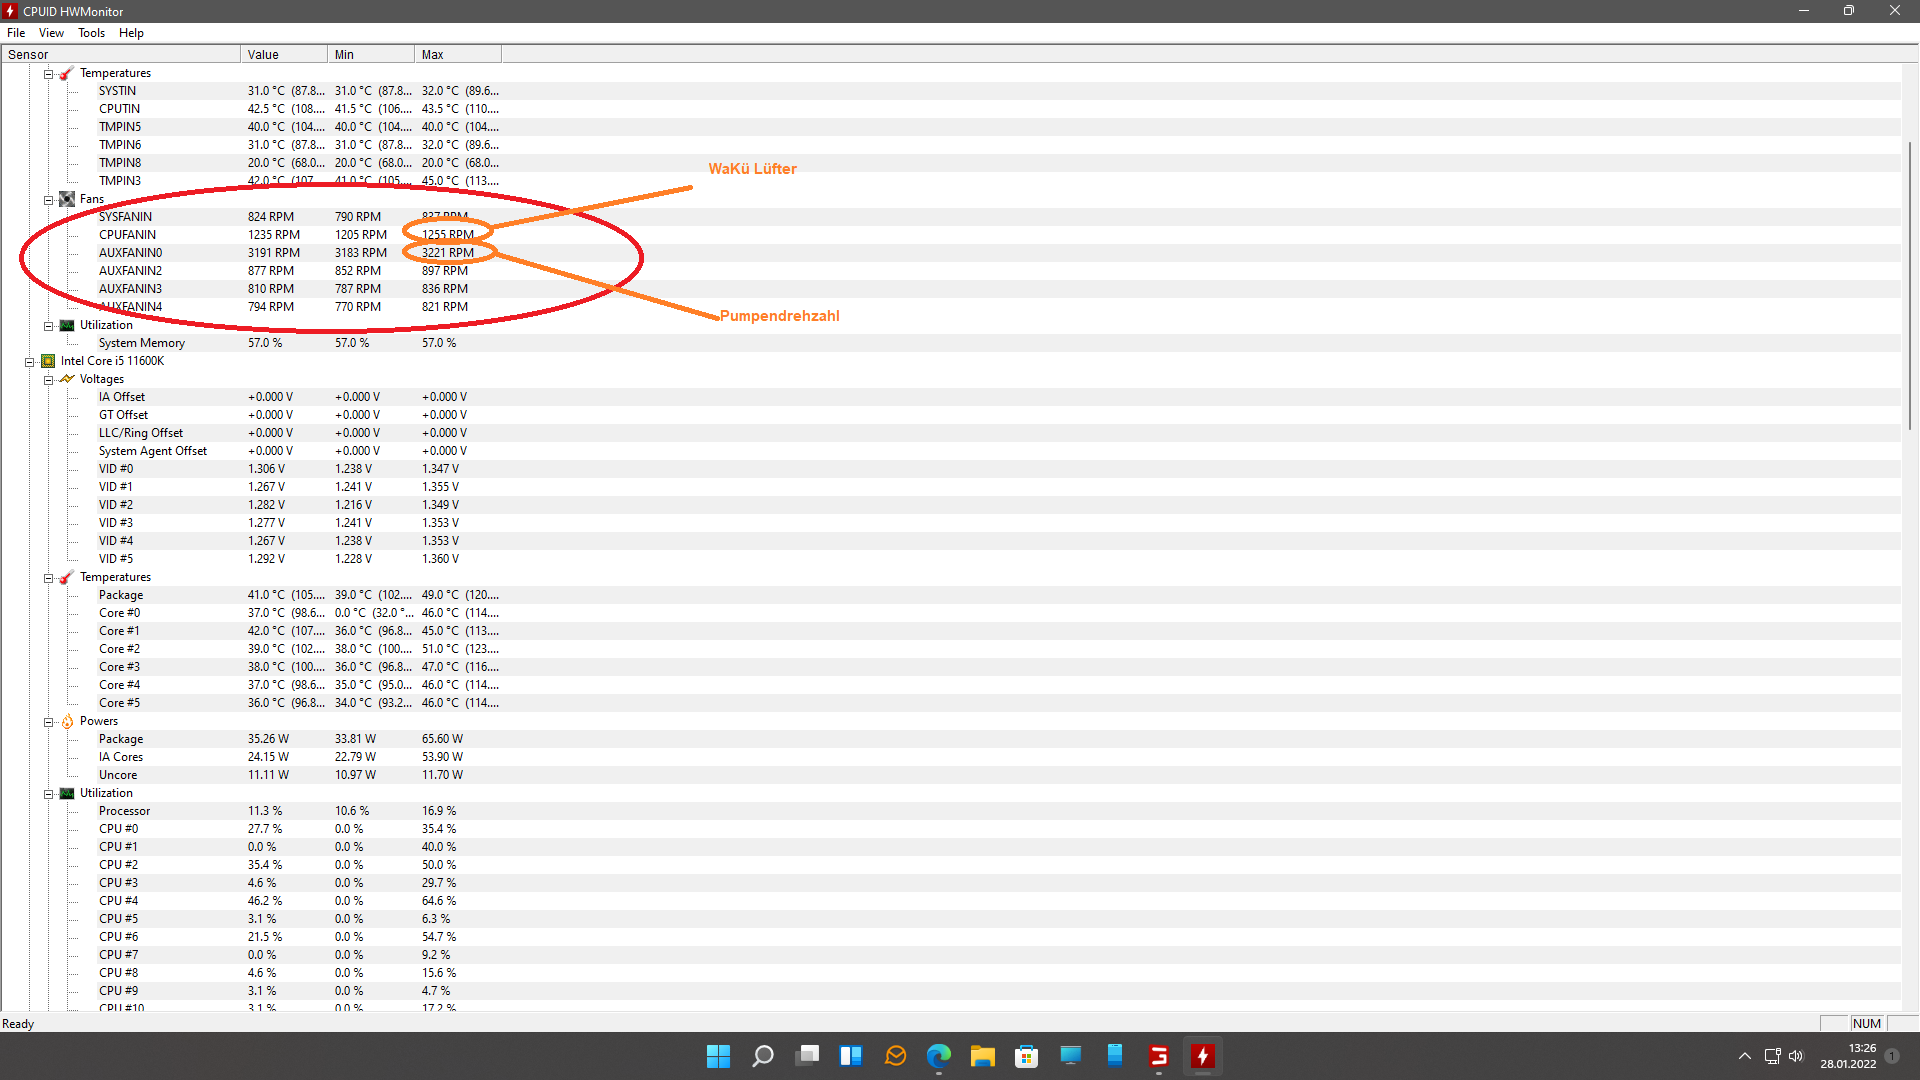Collapse the Utilization node above Processor
The image size is (1920, 1080).
click(48, 794)
